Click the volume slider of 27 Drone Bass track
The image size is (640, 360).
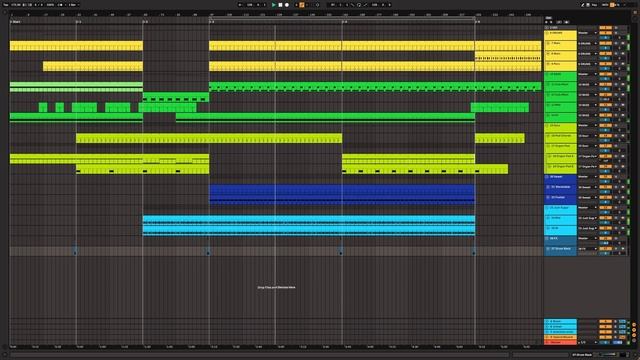tap(606, 253)
